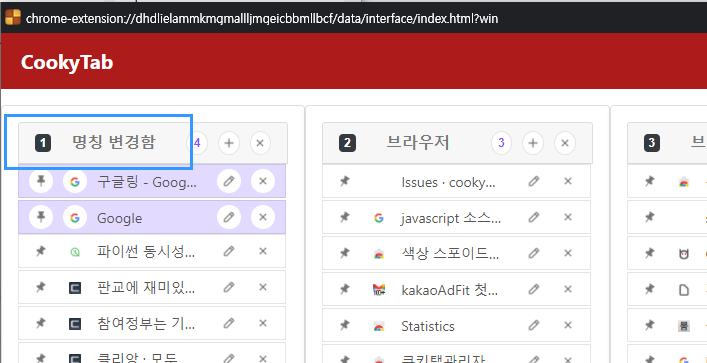Add a new tab to 명칭 변경함 window
The height and width of the screenshot is (363, 707).
229,143
